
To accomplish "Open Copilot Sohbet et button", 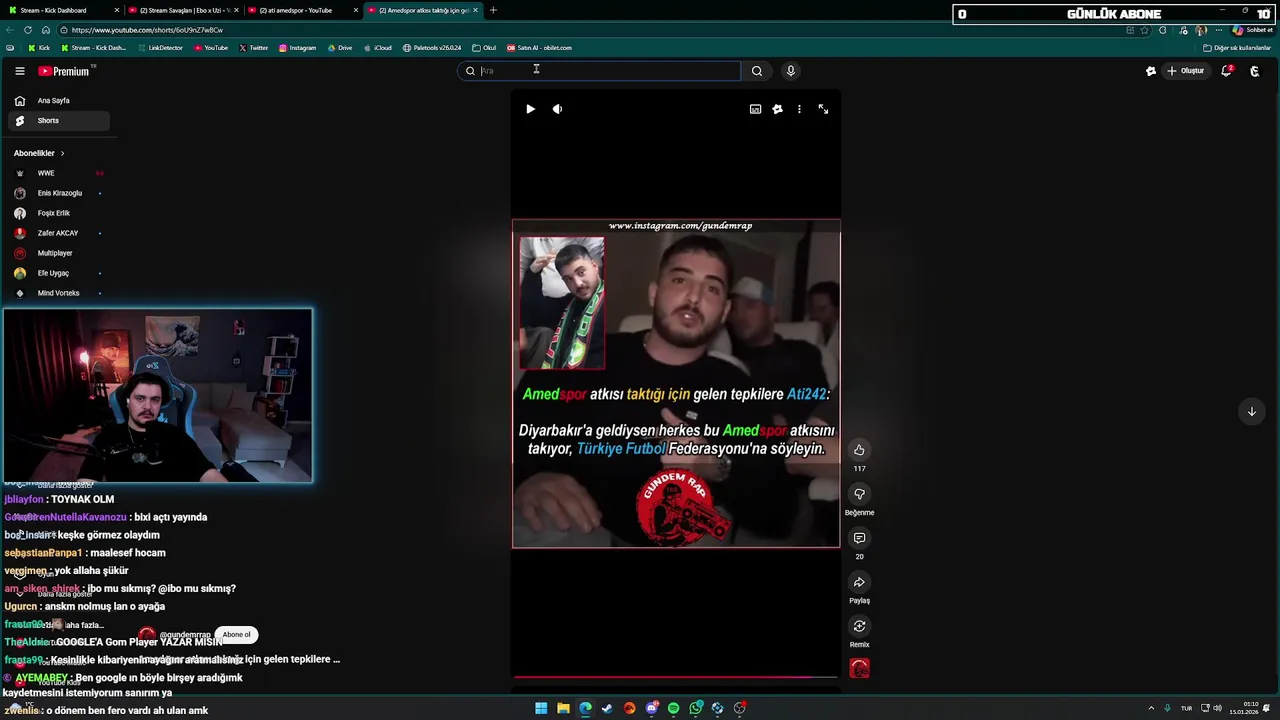I will pos(1252,30).
